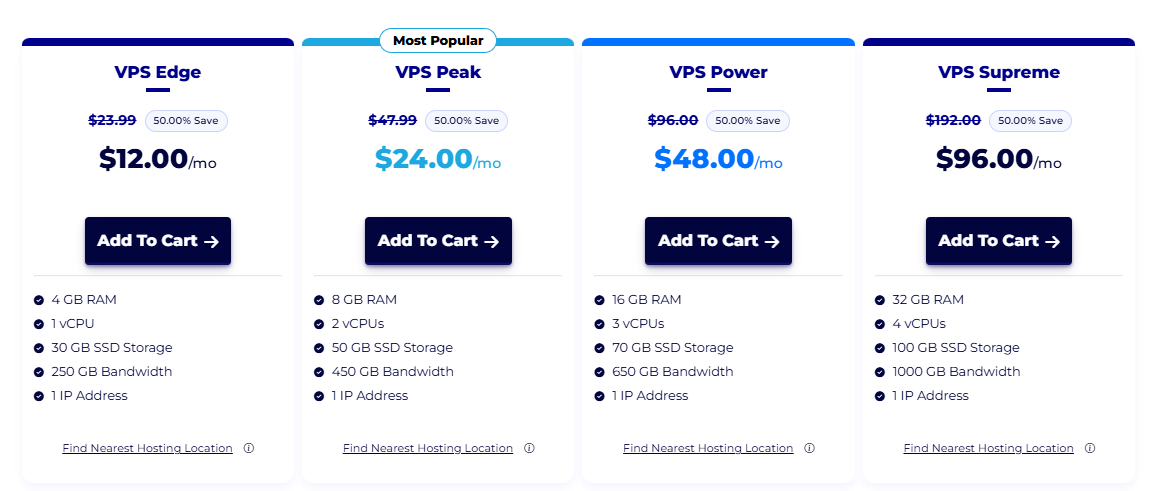Open Find Nearest Hosting Location for VPS Power
Image resolution: width=1154 pixels, height=491 pixels.
[x=708, y=448]
